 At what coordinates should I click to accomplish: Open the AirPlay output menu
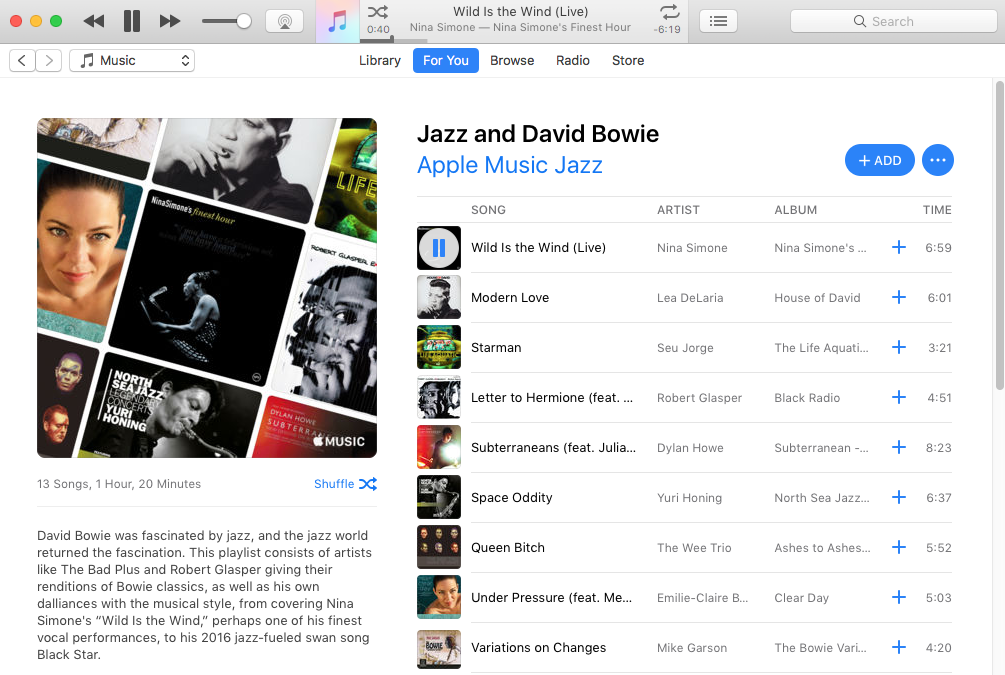pyautogui.click(x=285, y=21)
